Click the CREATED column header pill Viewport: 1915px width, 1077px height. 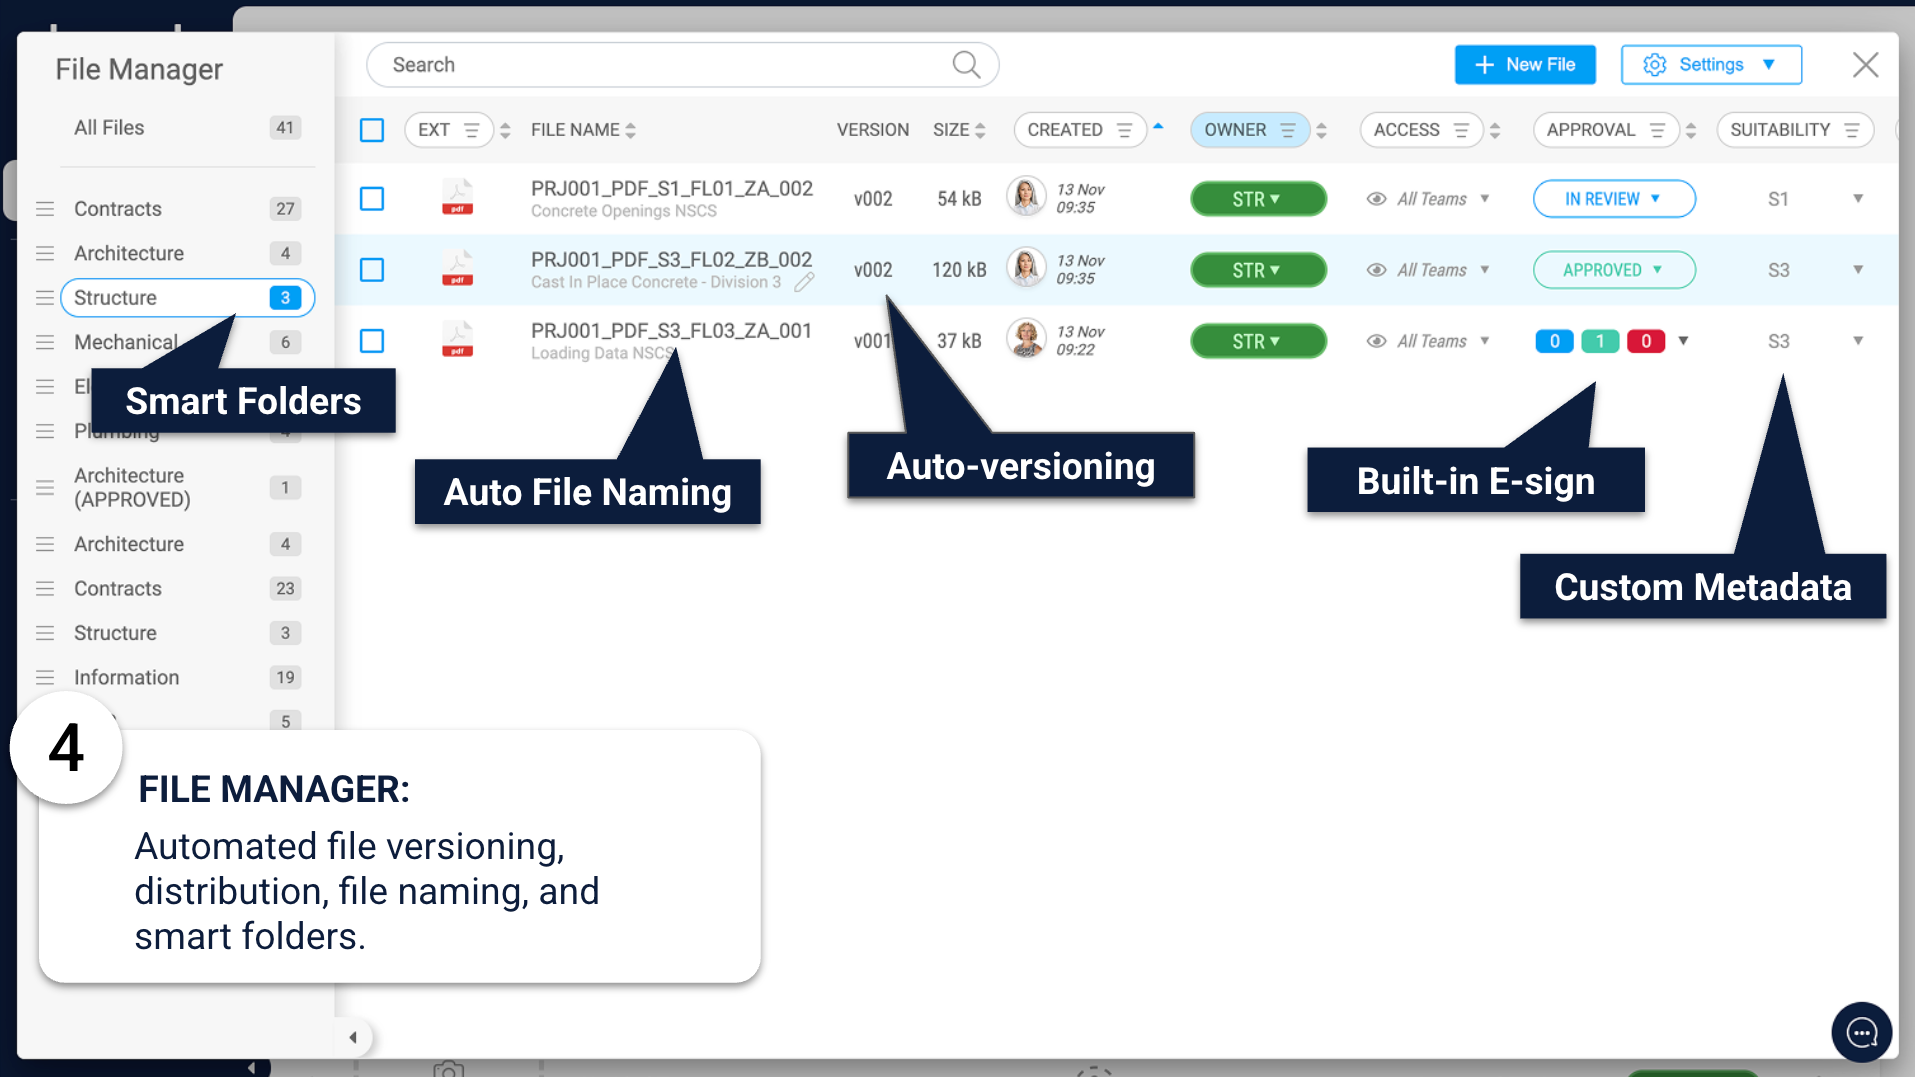coord(1080,130)
